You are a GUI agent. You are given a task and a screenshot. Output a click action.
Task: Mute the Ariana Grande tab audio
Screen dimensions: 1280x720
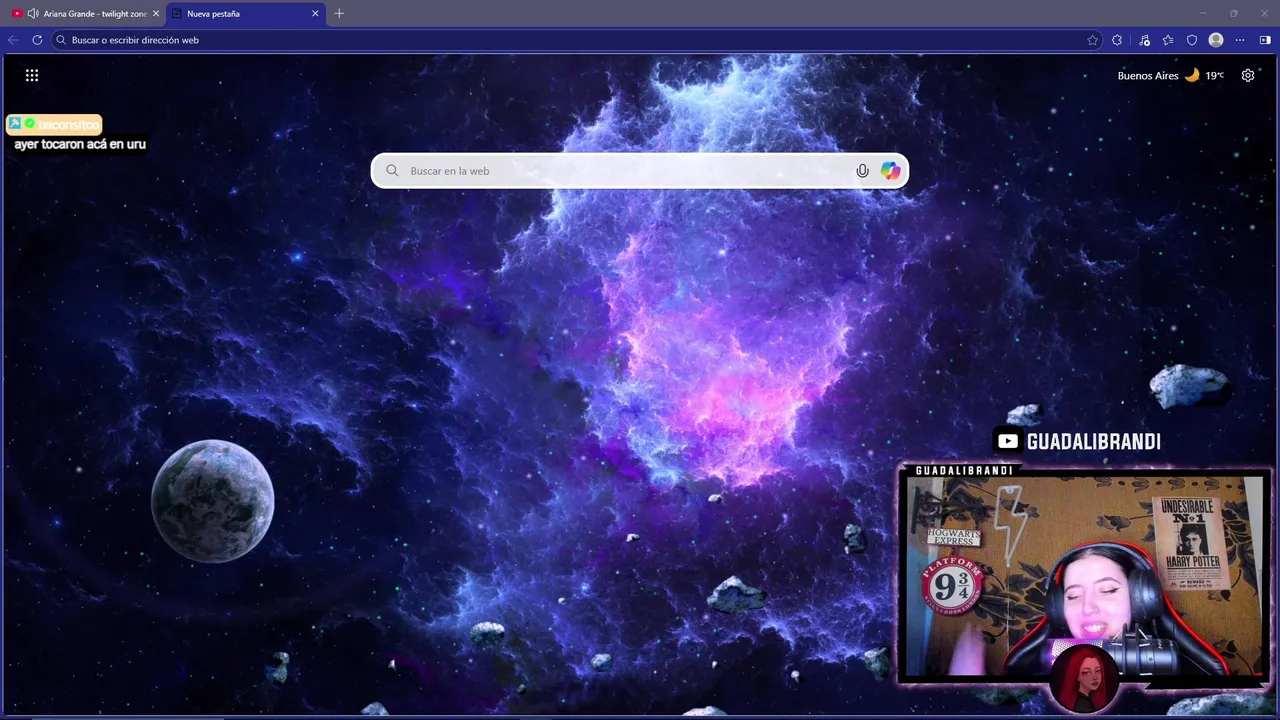click(33, 14)
